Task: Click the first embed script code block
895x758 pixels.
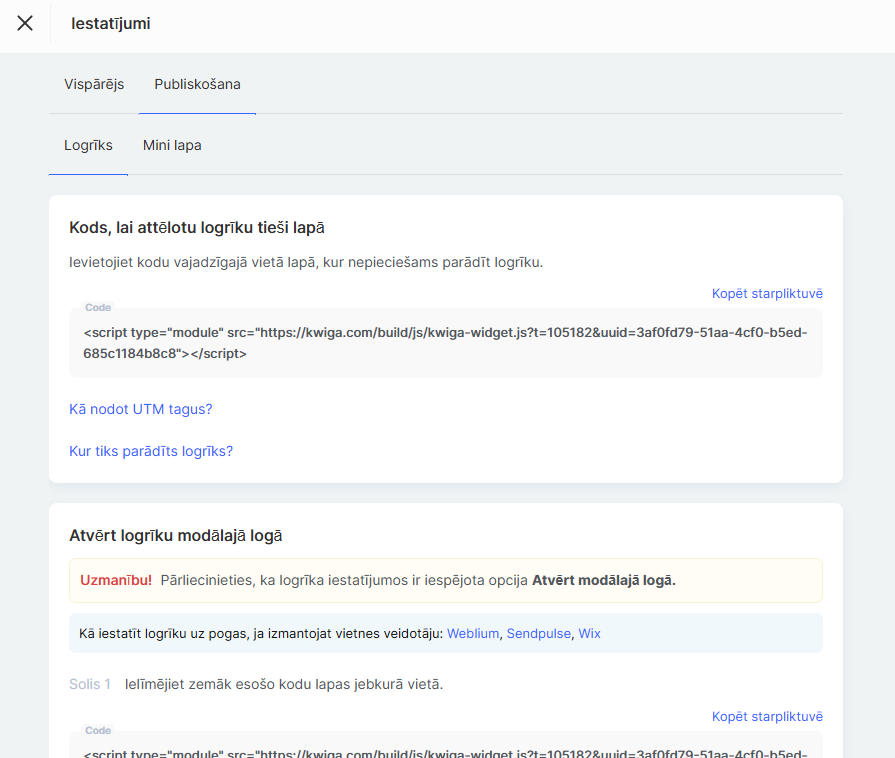Action: [x=445, y=342]
